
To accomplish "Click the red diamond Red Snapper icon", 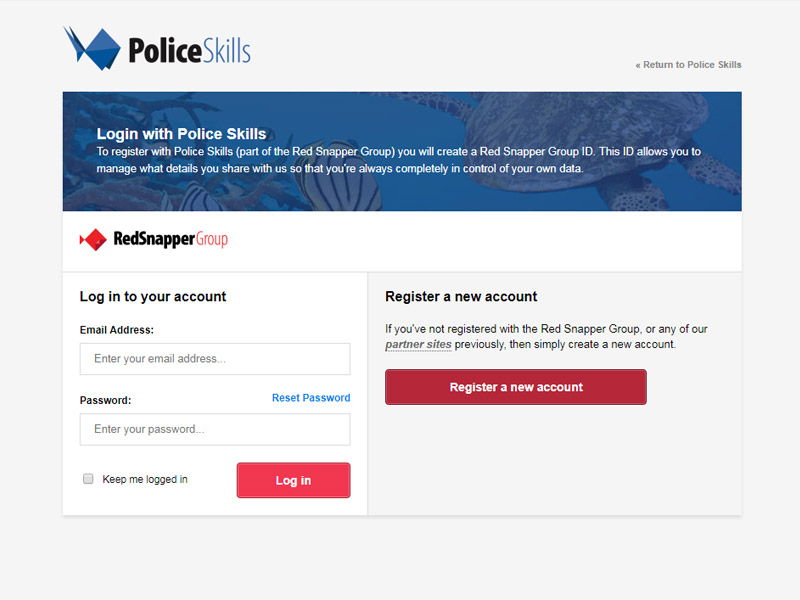I will (x=93, y=240).
